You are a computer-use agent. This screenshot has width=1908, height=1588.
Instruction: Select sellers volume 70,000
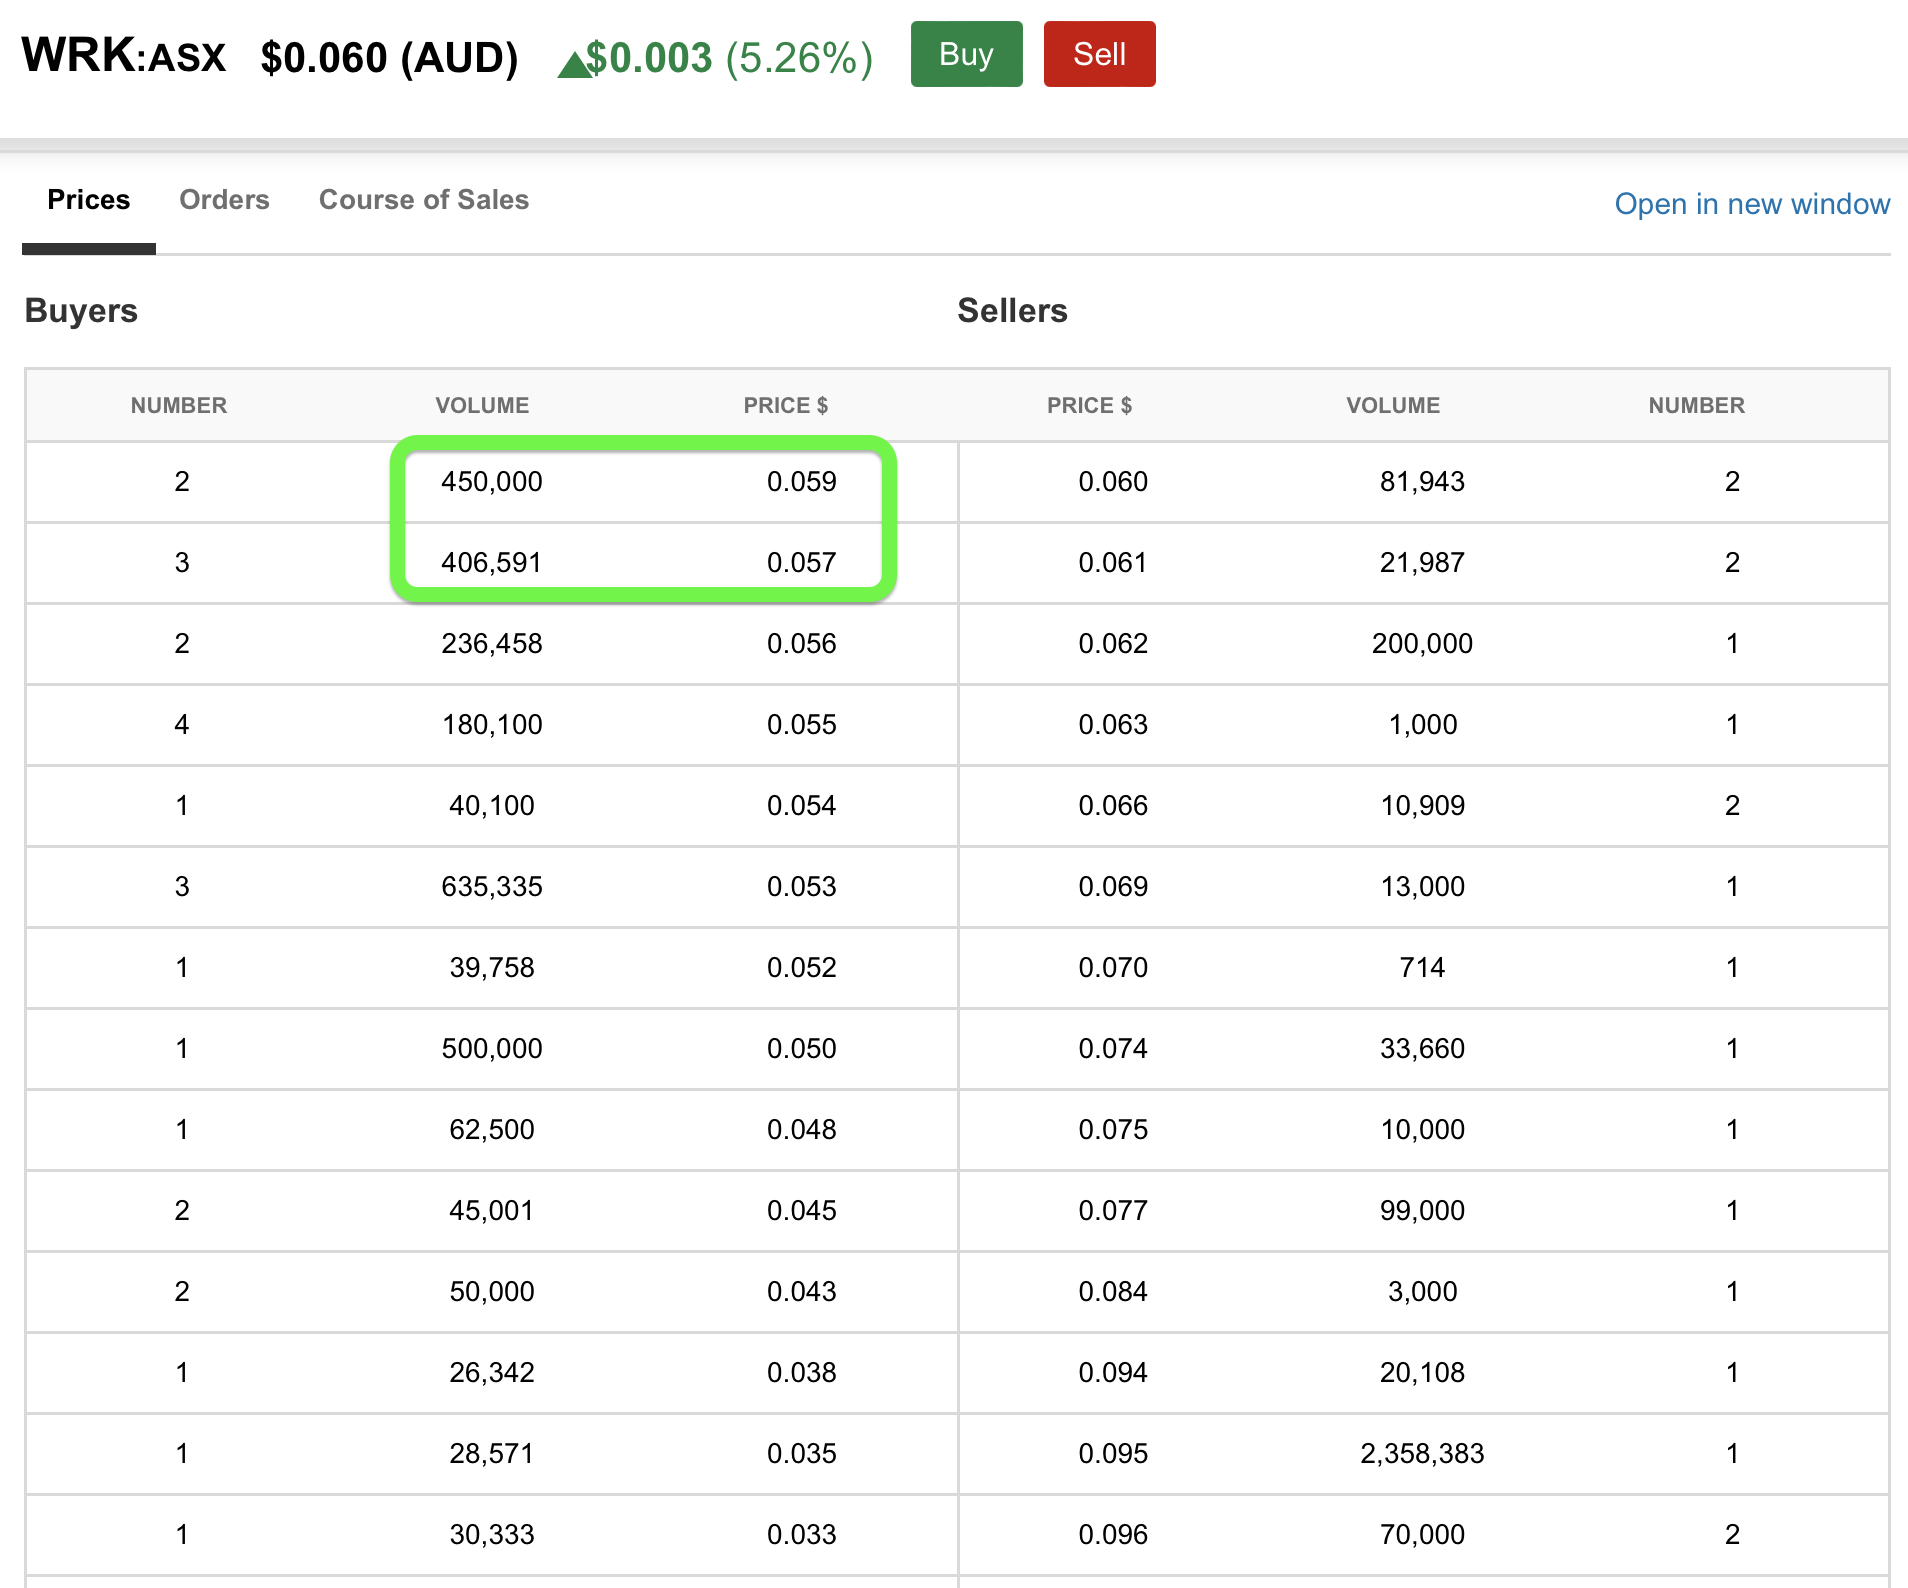pos(1422,1535)
